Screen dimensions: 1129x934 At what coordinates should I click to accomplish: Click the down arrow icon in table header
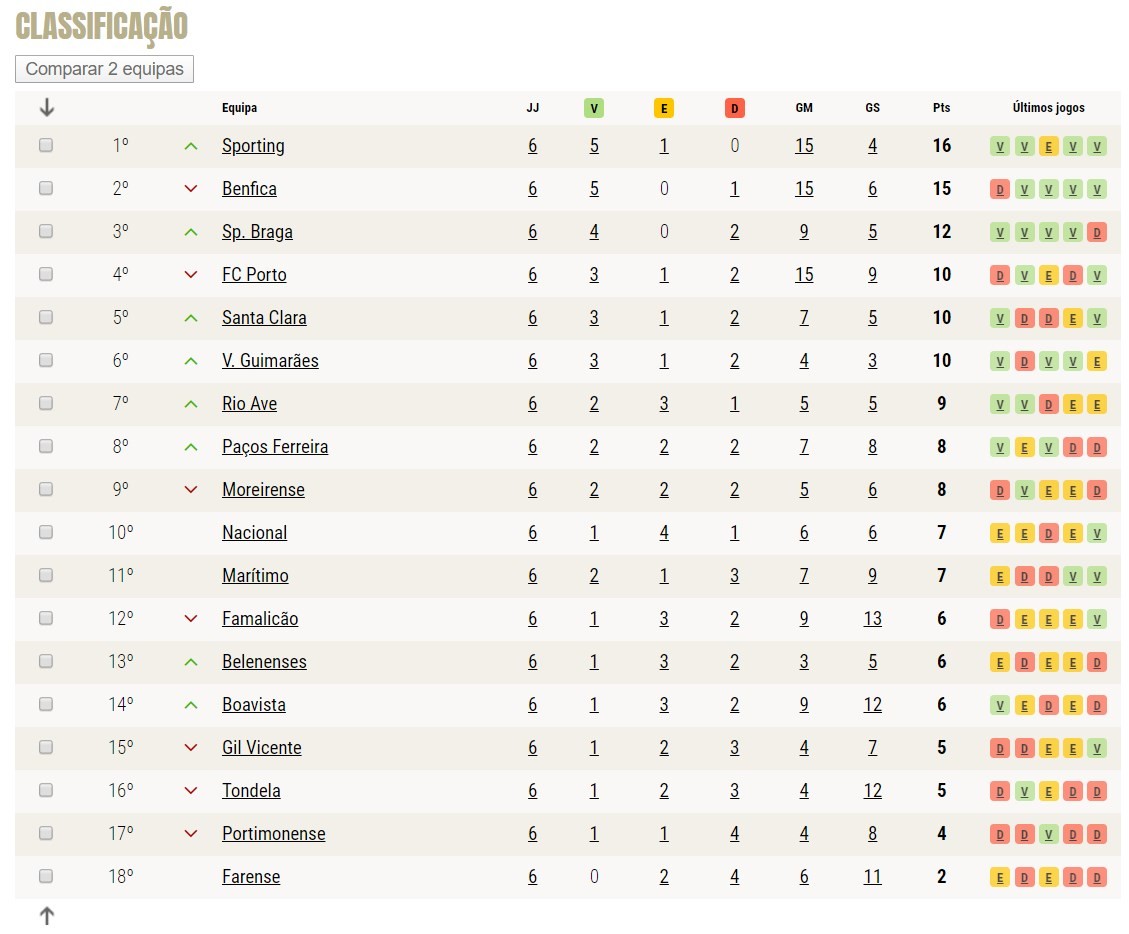[x=46, y=108]
